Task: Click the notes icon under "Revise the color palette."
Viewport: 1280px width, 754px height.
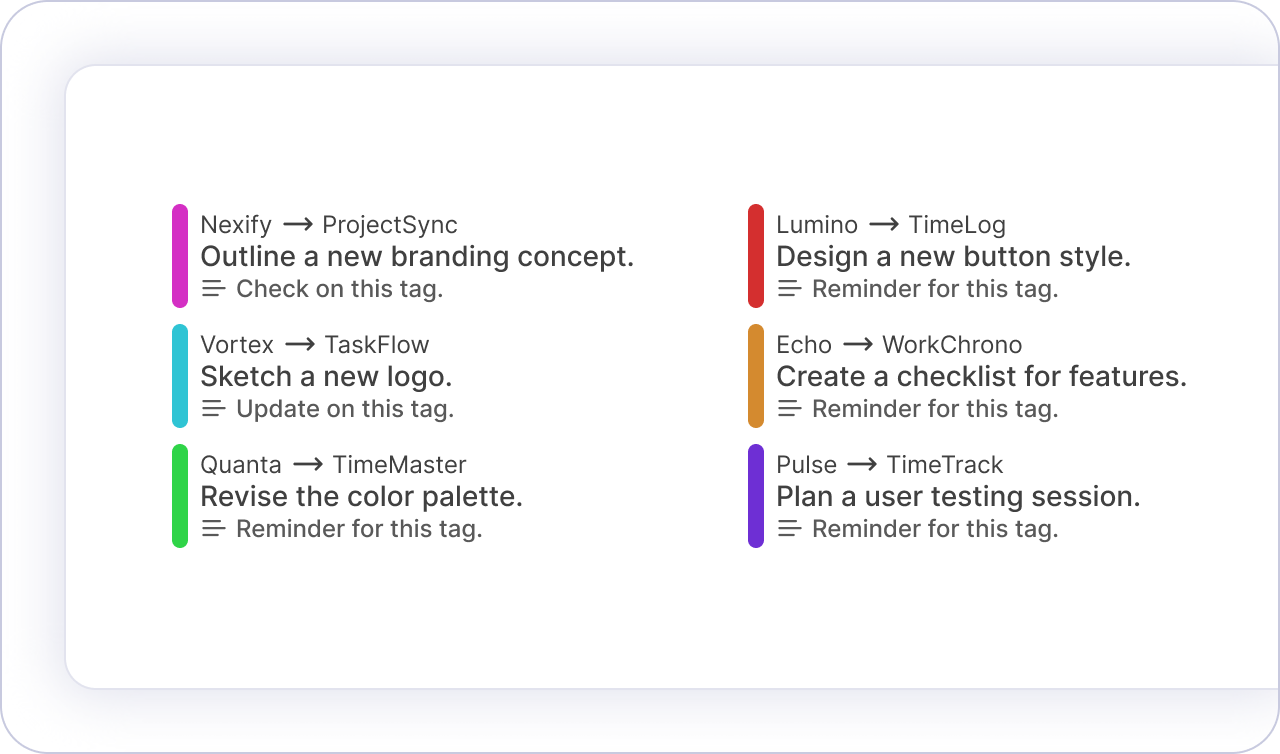Action: [213, 529]
